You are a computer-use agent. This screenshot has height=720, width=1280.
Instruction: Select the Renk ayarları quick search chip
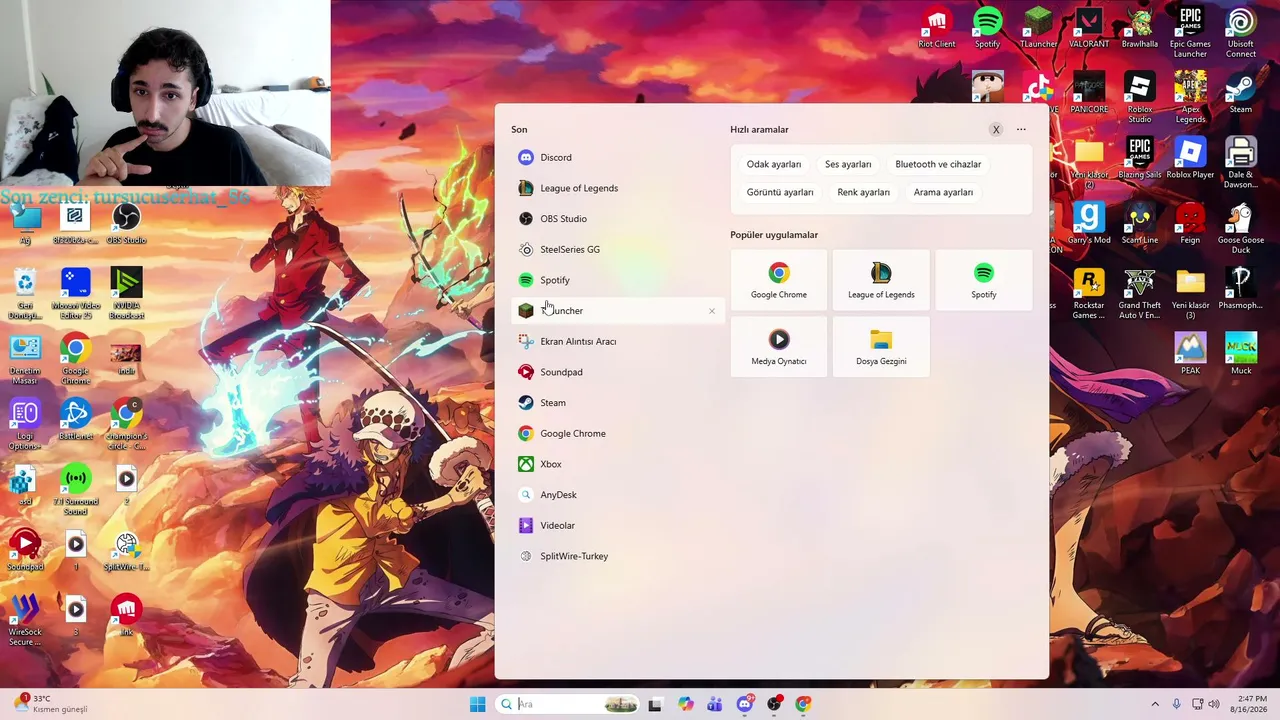pos(863,192)
